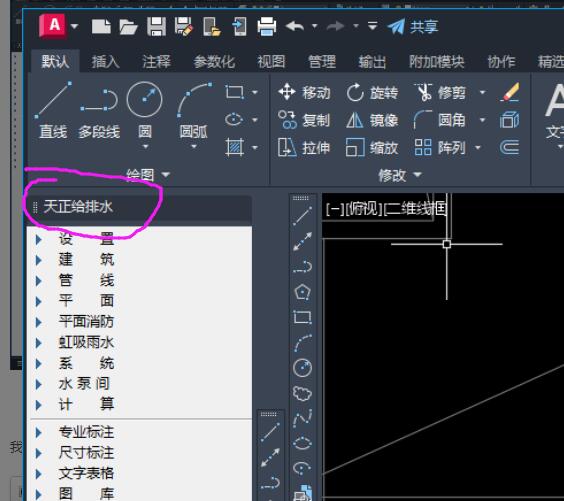Select the 多段线 polyline tool

tap(99, 114)
